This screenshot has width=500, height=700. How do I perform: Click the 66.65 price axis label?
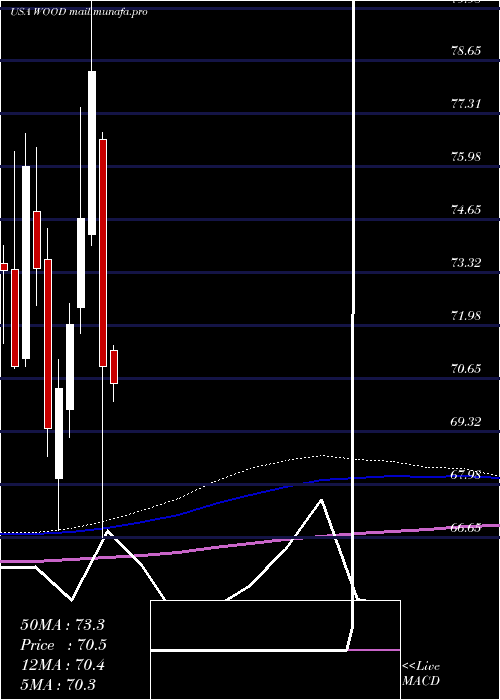click(466, 528)
